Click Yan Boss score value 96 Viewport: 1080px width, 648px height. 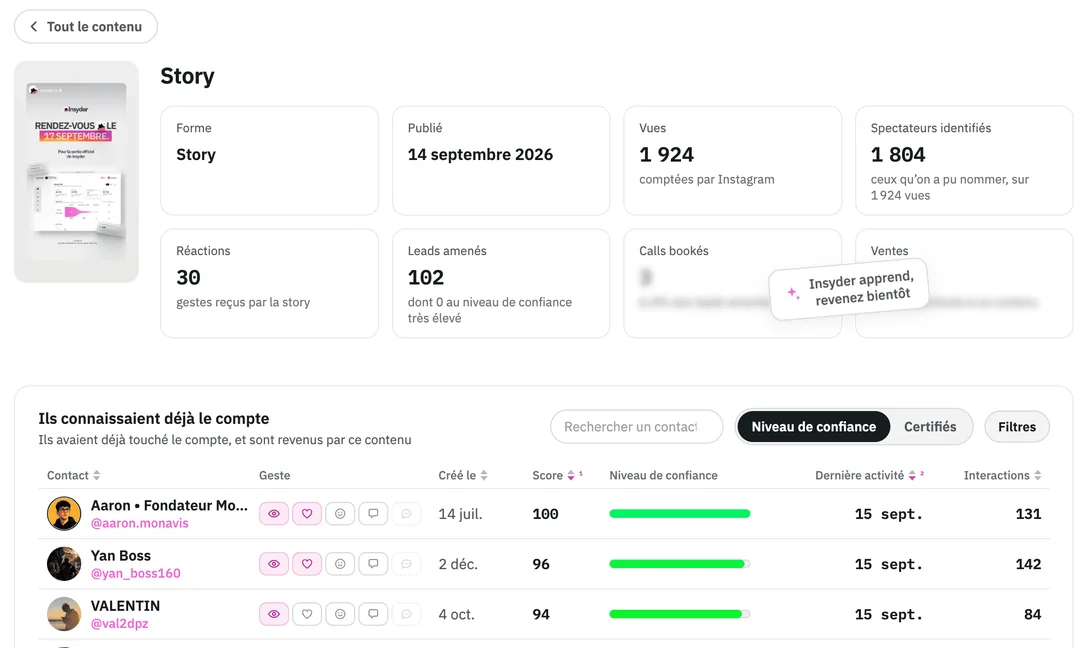541,565
